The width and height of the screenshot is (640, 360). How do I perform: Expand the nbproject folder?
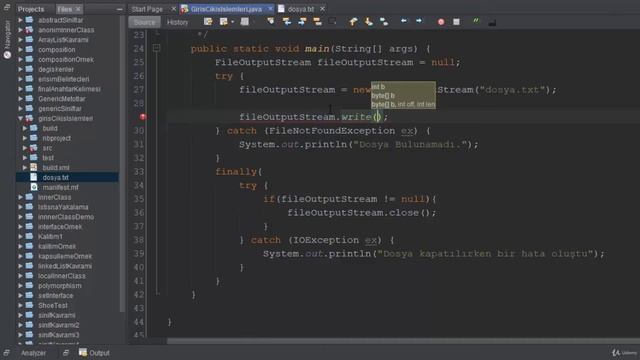pyautogui.click(x=25, y=138)
